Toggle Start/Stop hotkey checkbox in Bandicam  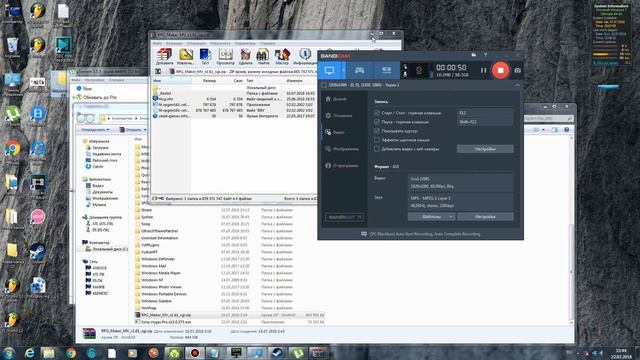click(377, 113)
